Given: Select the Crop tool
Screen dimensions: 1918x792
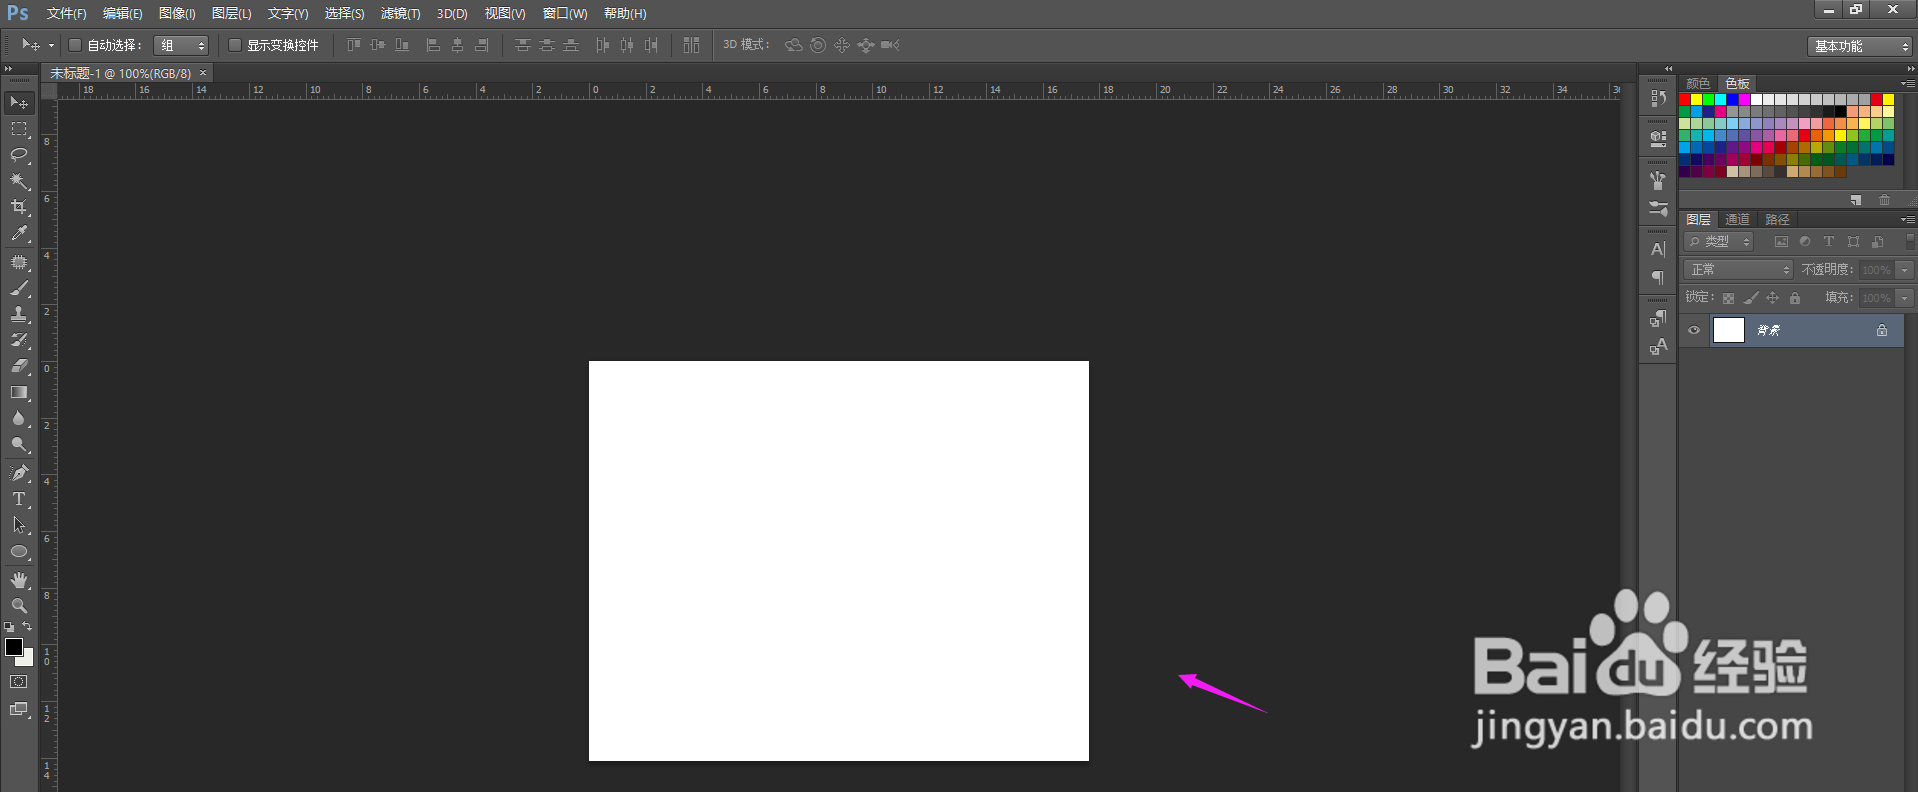Looking at the screenshot, I should coord(19,207).
